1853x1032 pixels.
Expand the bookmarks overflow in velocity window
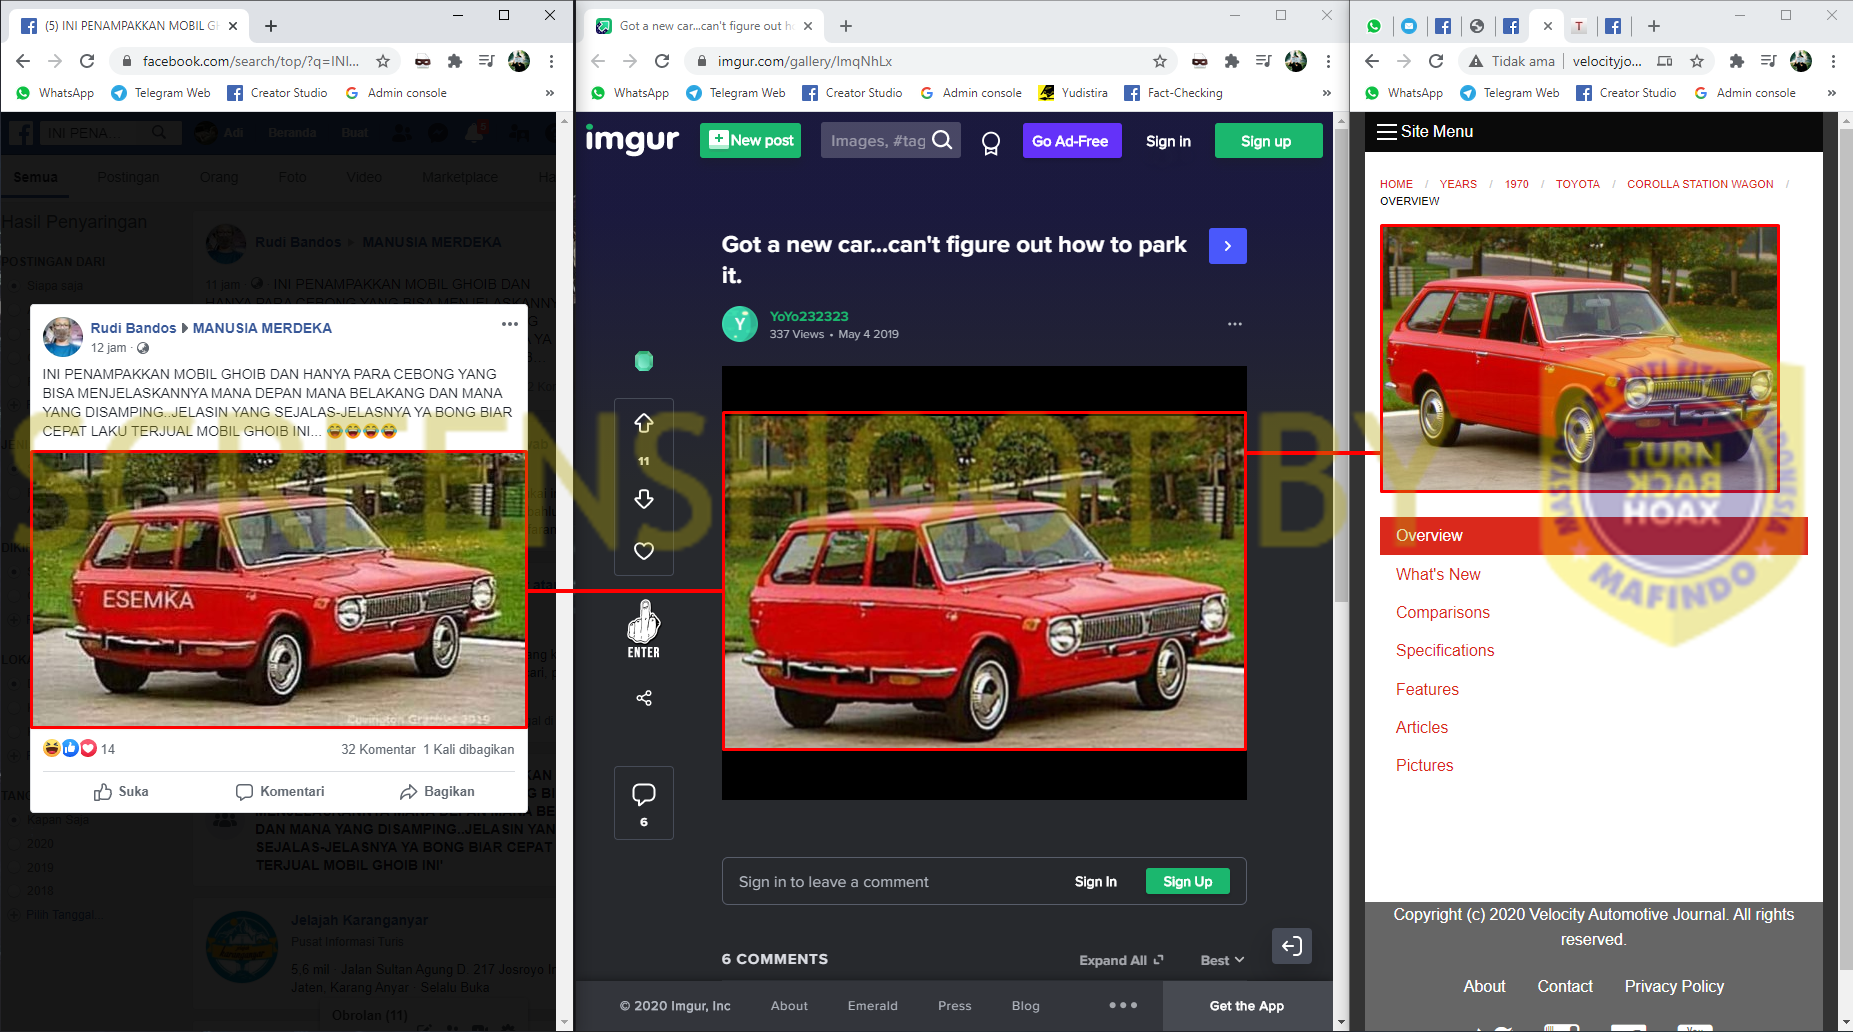(1831, 93)
